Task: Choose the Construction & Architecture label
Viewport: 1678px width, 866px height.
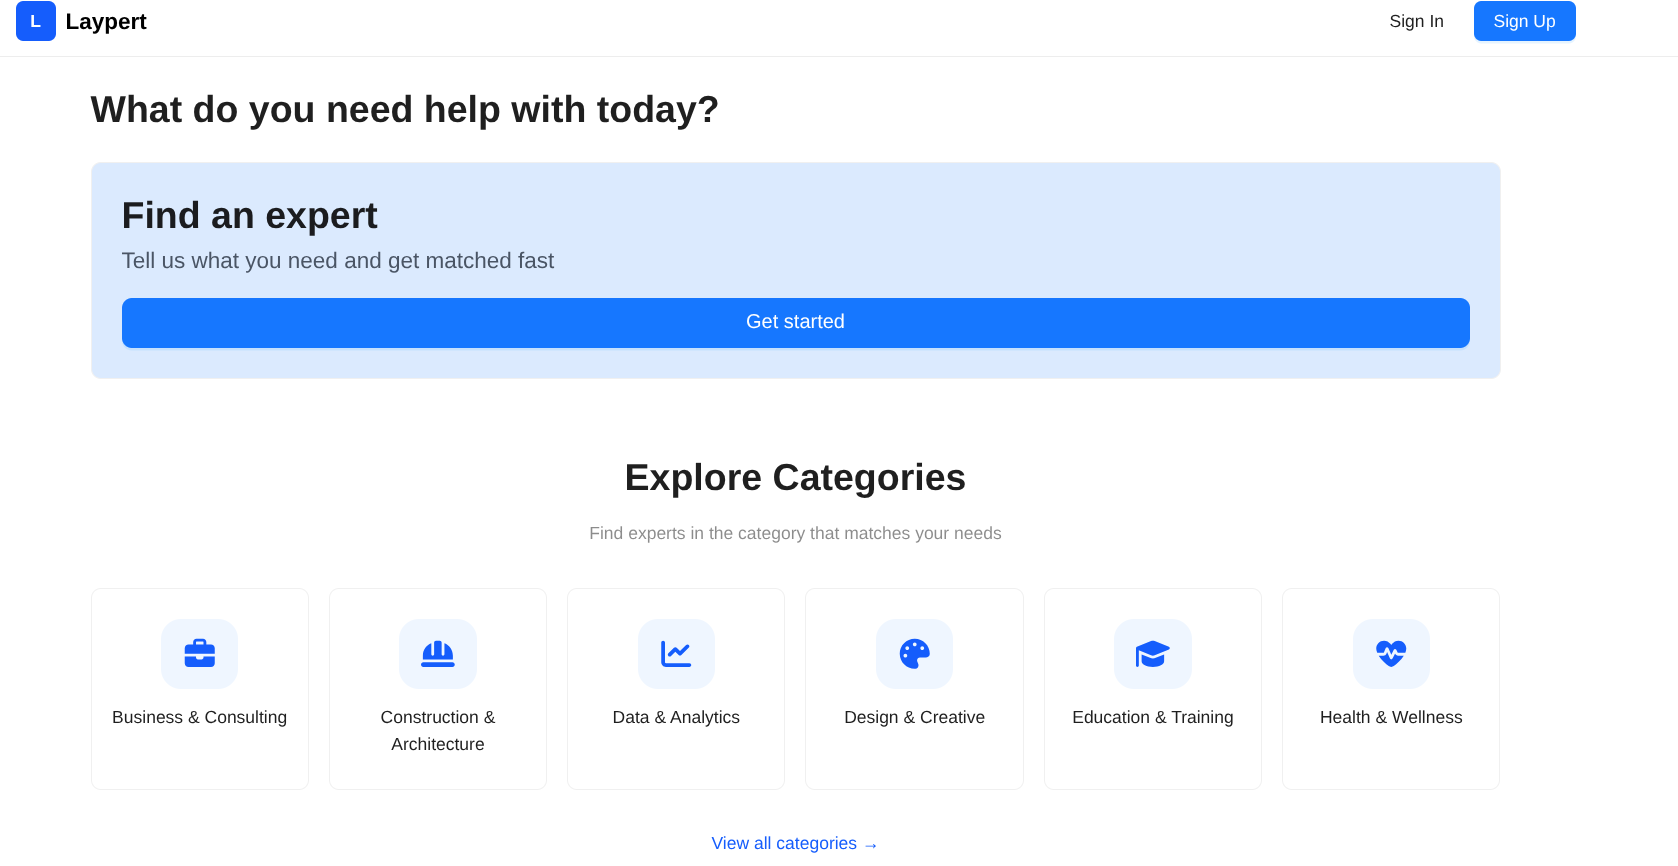Action: [438, 730]
